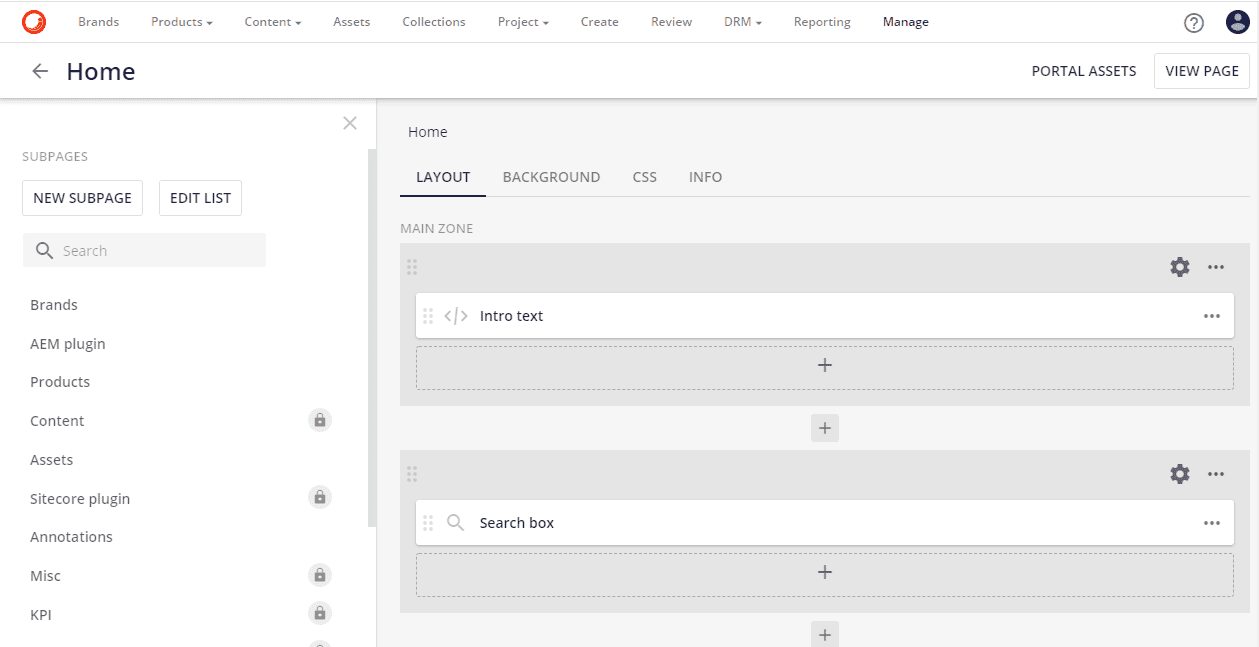This screenshot has width=1259, height=647.
Task: Add a row between Intro text and Search box rows
Action: (x=825, y=428)
